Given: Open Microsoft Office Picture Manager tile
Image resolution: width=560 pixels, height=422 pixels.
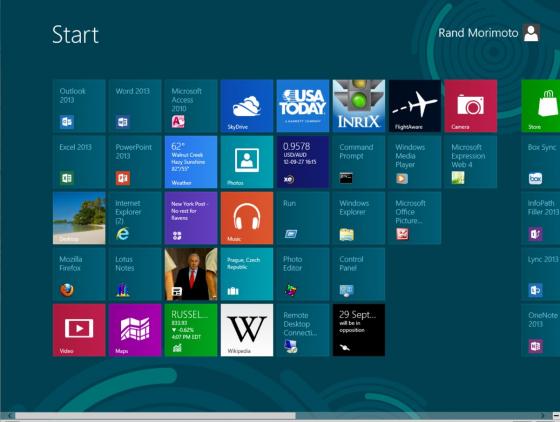Looking at the screenshot, I should pyautogui.click(x=415, y=218).
